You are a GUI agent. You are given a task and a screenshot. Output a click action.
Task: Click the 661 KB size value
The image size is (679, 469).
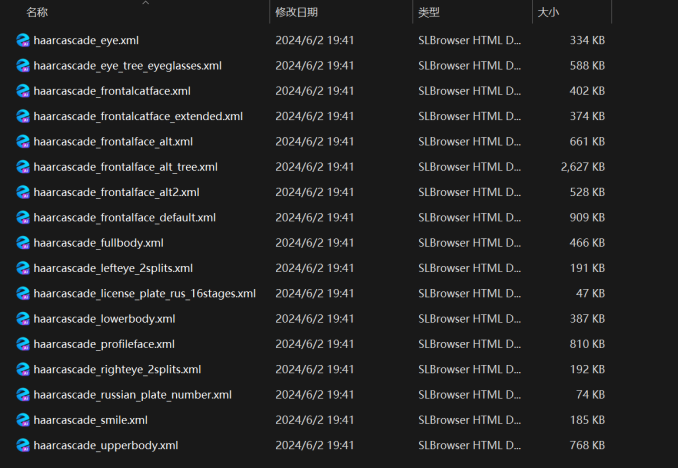pyautogui.click(x=587, y=142)
